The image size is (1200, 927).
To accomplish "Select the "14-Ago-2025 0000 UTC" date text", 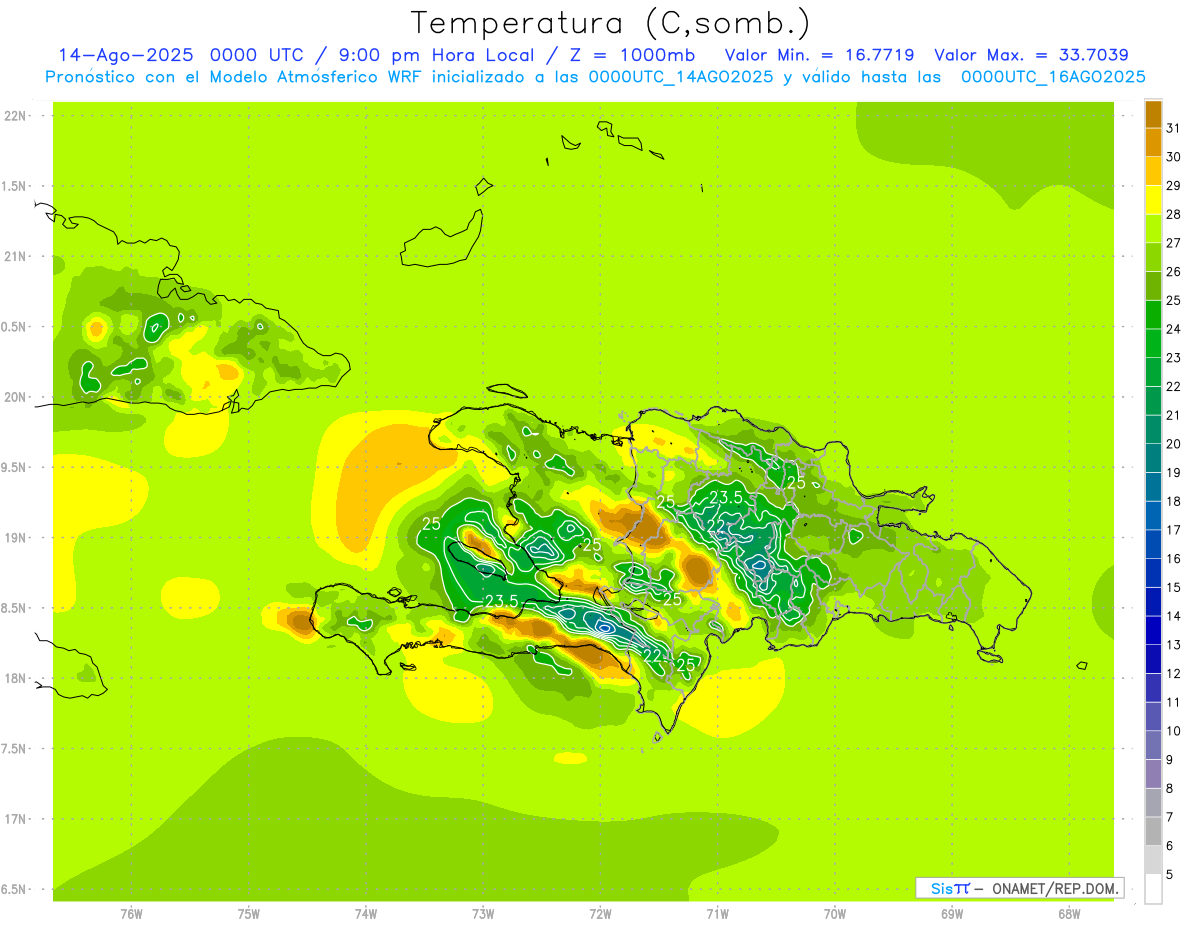I will 183,55.
